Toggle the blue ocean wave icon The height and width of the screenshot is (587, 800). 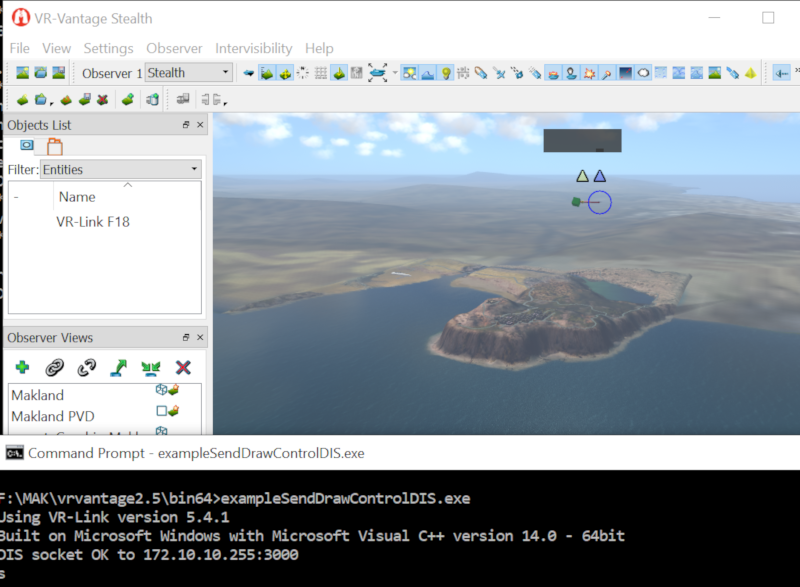[428, 73]
